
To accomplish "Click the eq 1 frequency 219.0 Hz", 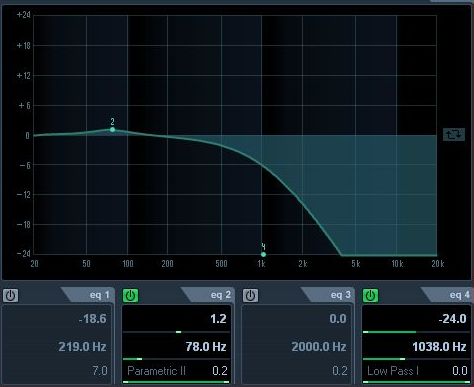I will (82, 347).
